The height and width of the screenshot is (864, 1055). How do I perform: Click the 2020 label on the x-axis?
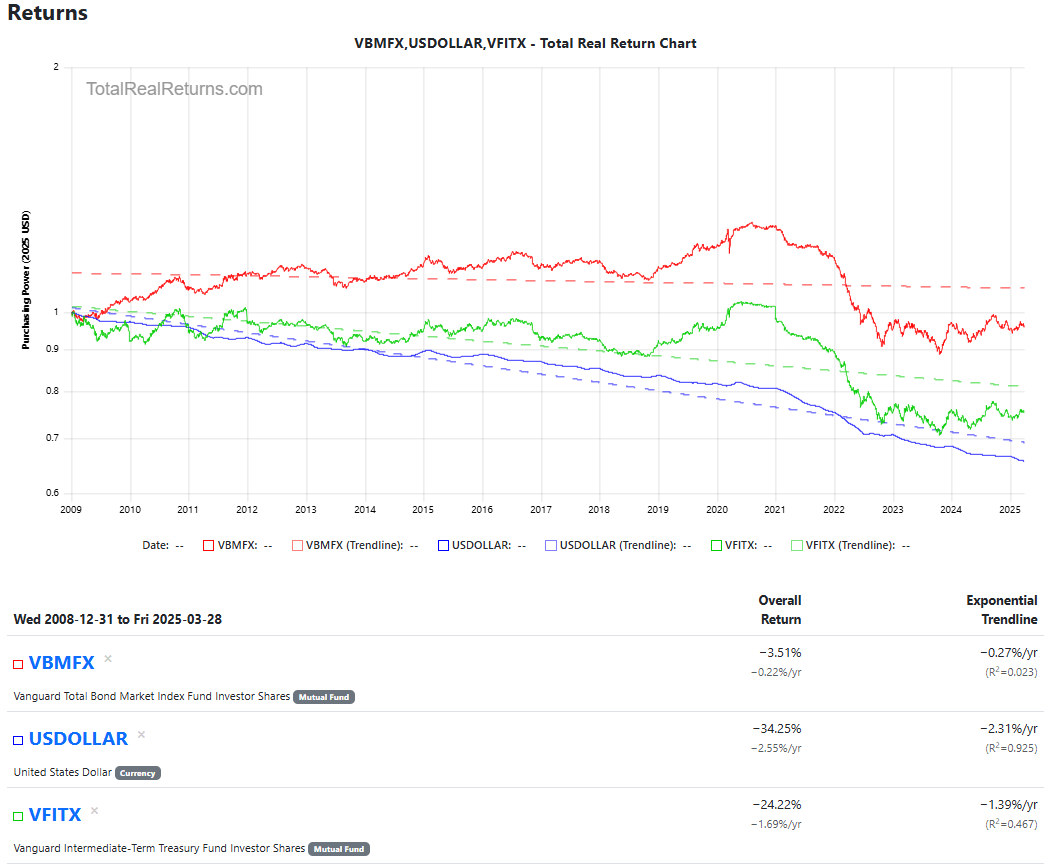pyautogui.click(x=717, y=509)
